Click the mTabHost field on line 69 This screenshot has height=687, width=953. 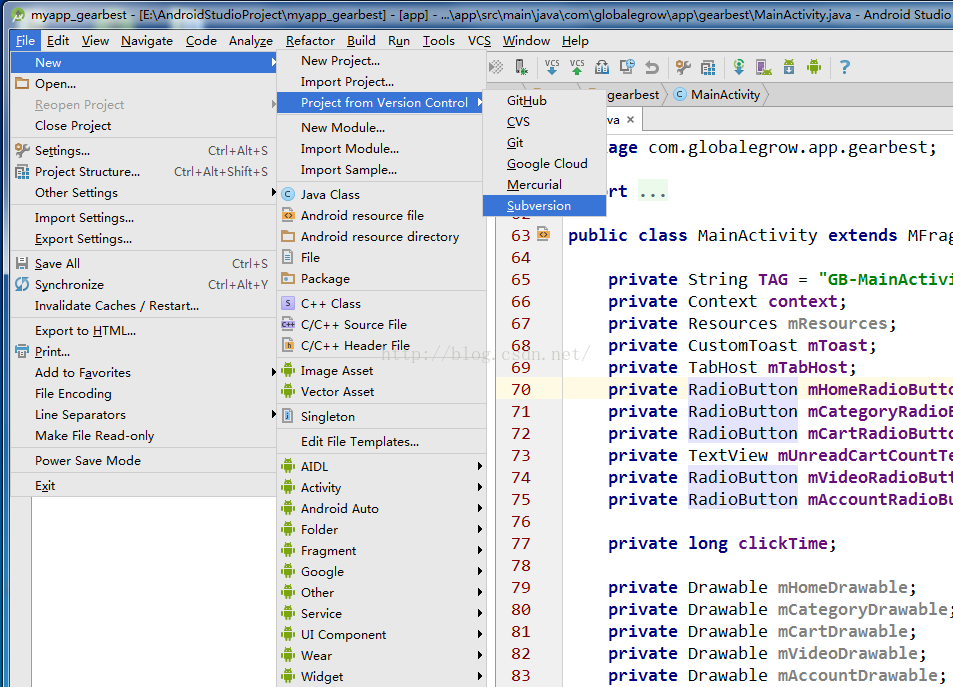coord(807,367)
